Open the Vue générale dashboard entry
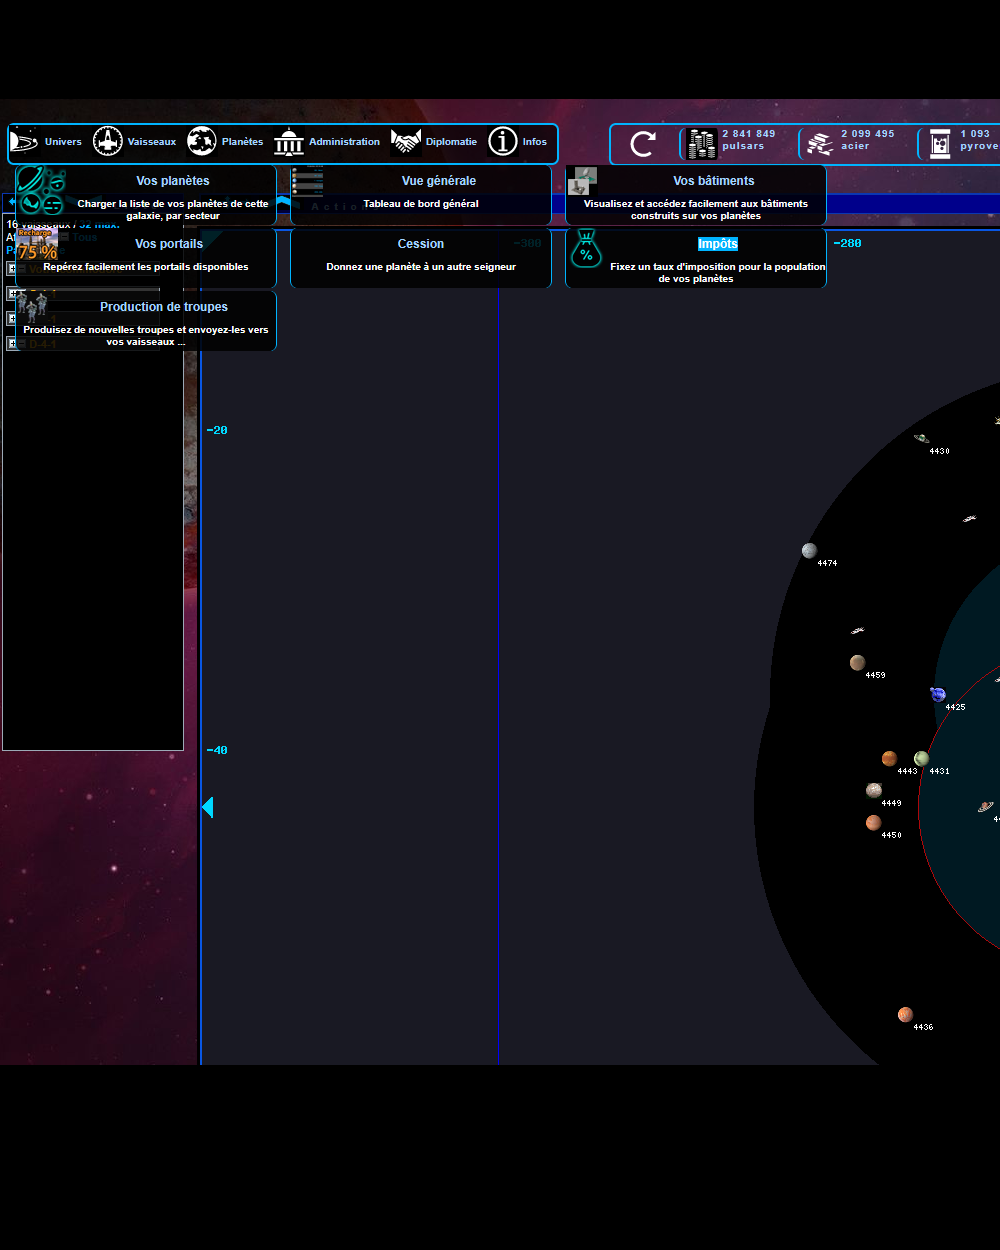 (x=438, y=181)
